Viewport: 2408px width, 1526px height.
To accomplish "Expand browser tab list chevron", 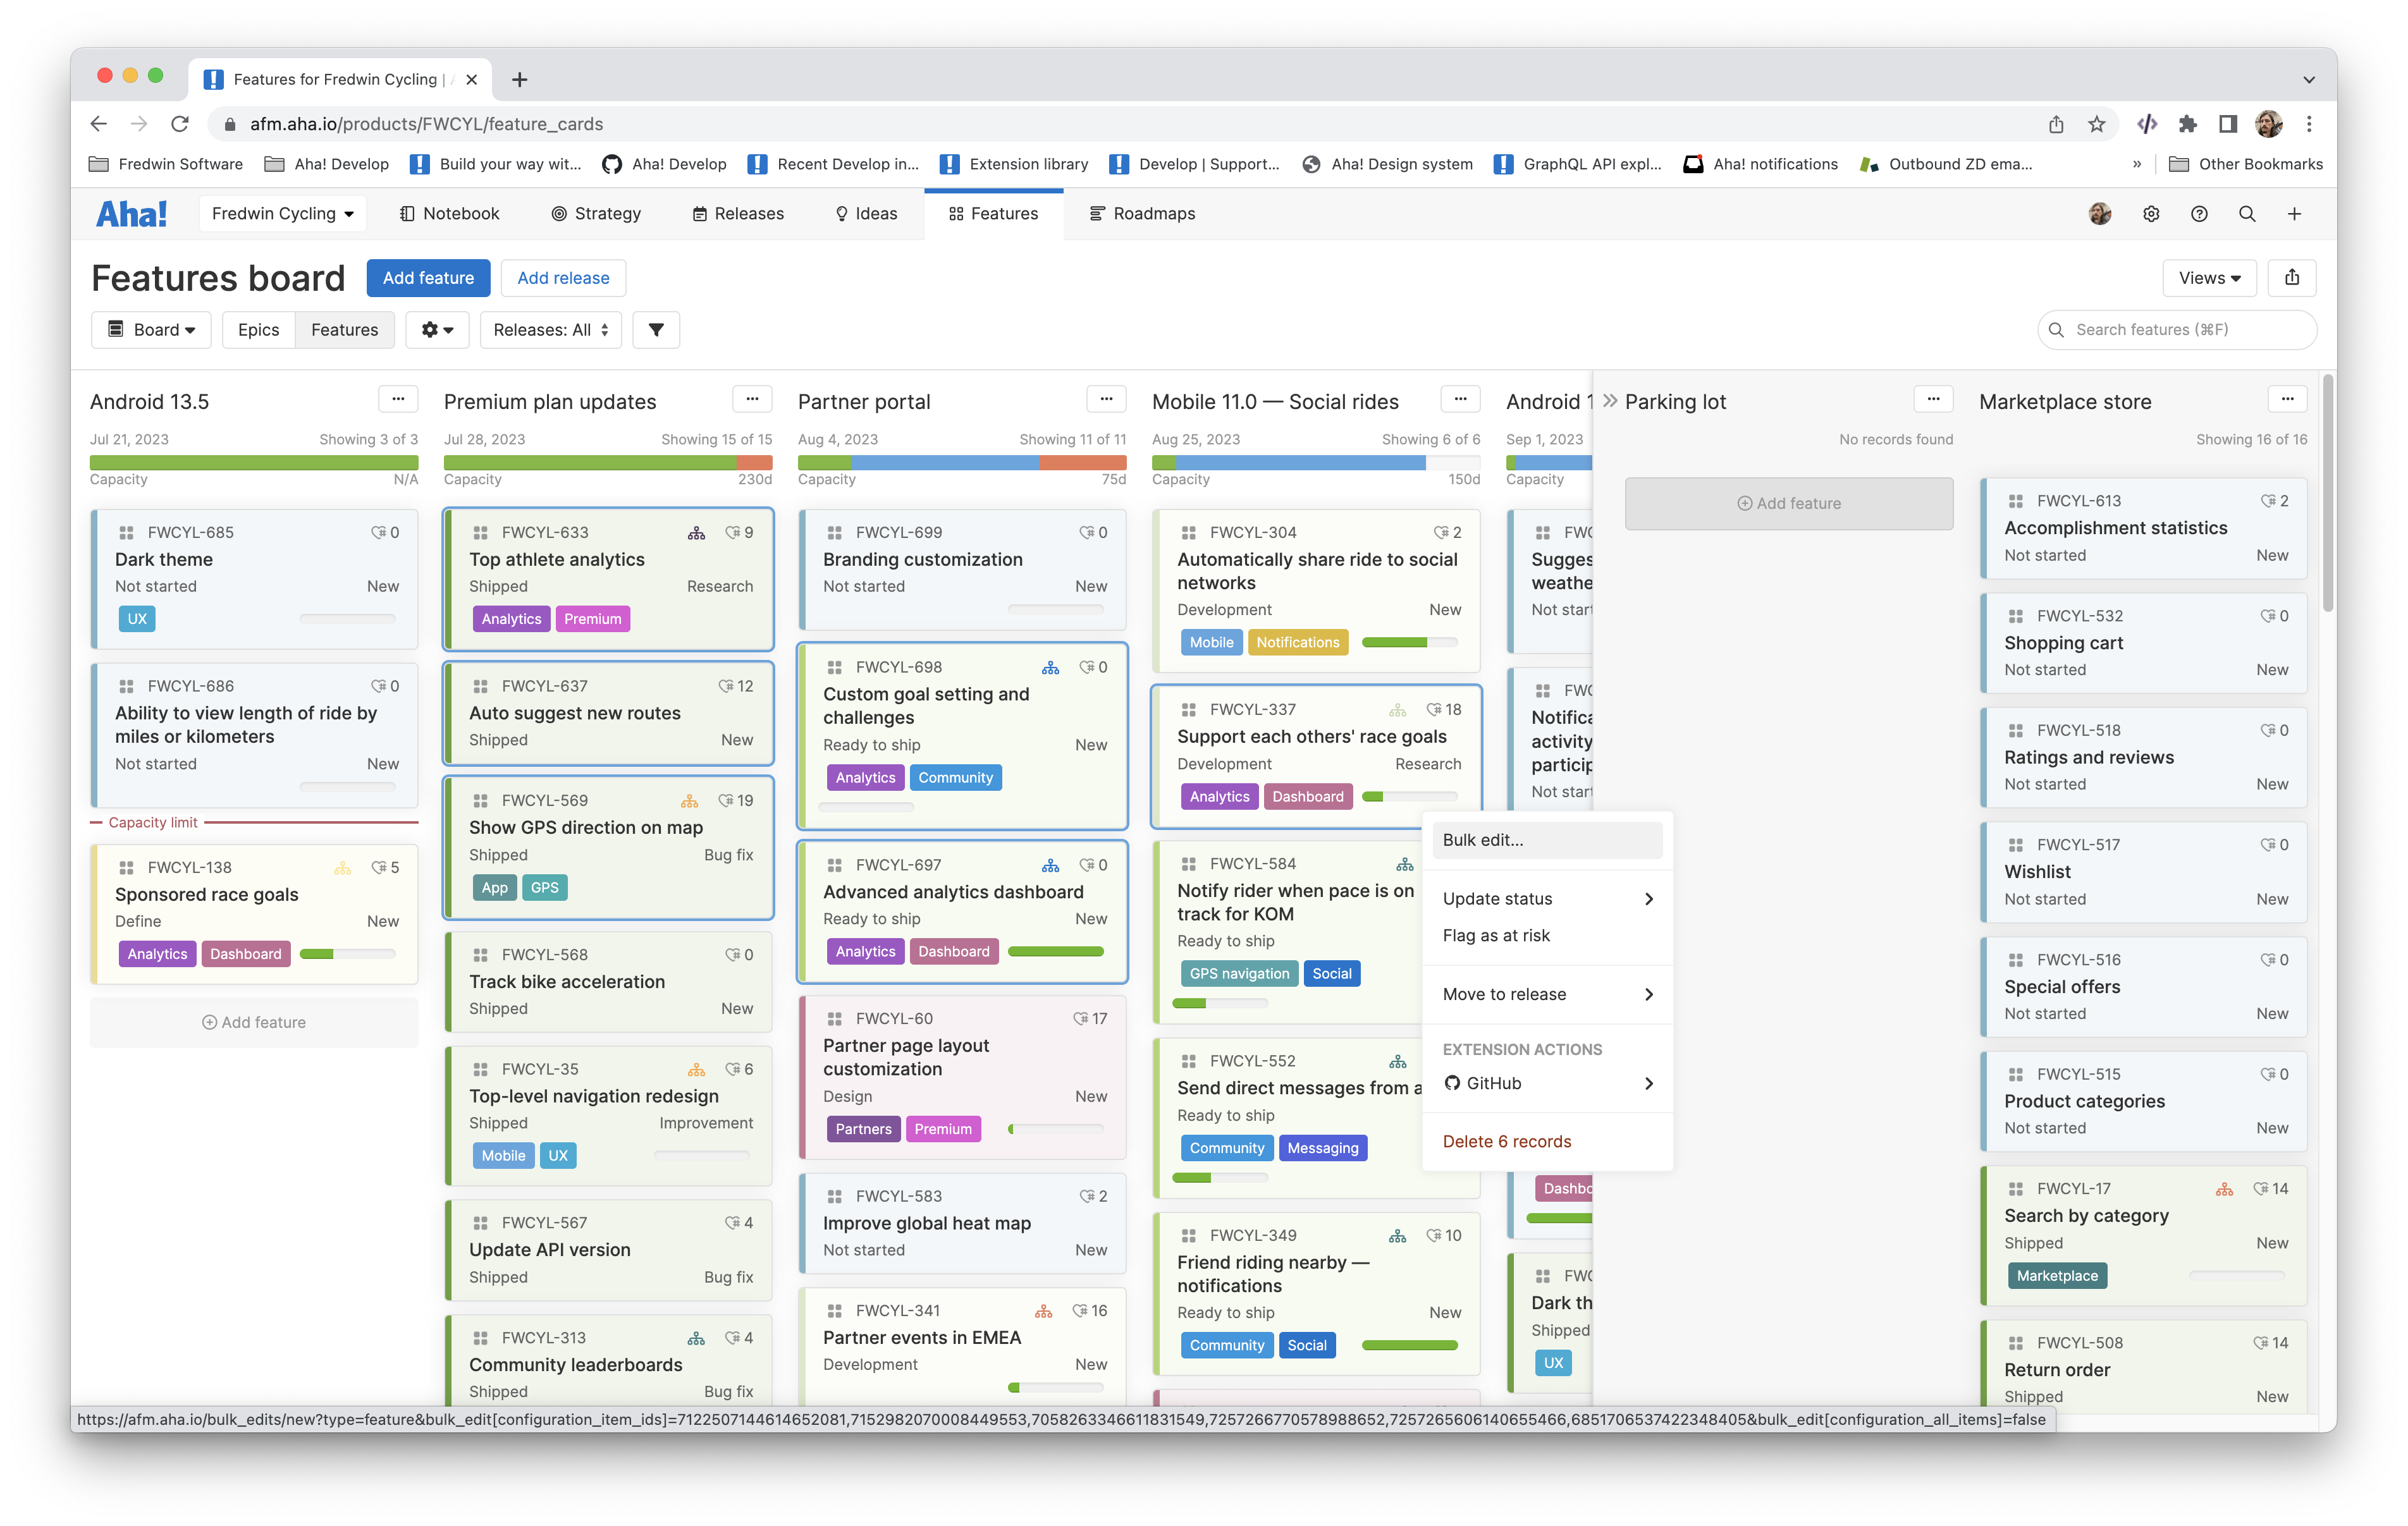I will pyautogui.click(x=2309, y=80).
